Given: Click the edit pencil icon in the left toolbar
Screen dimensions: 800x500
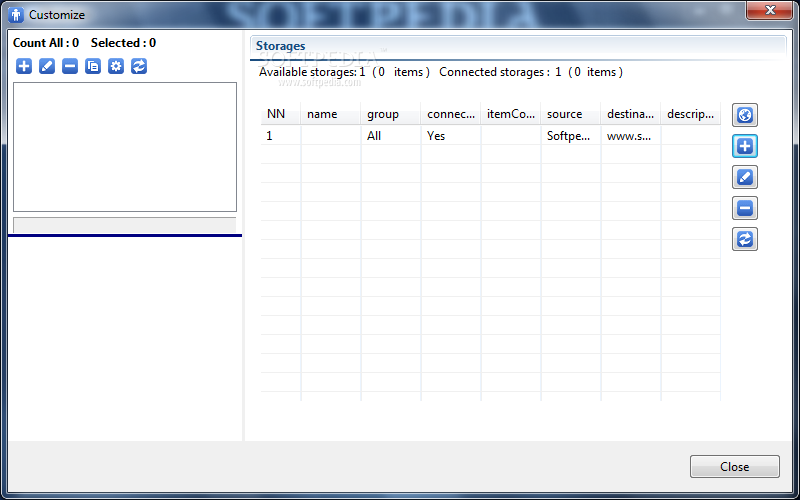Looking at the screenshot, I should (x=47, y=66).
